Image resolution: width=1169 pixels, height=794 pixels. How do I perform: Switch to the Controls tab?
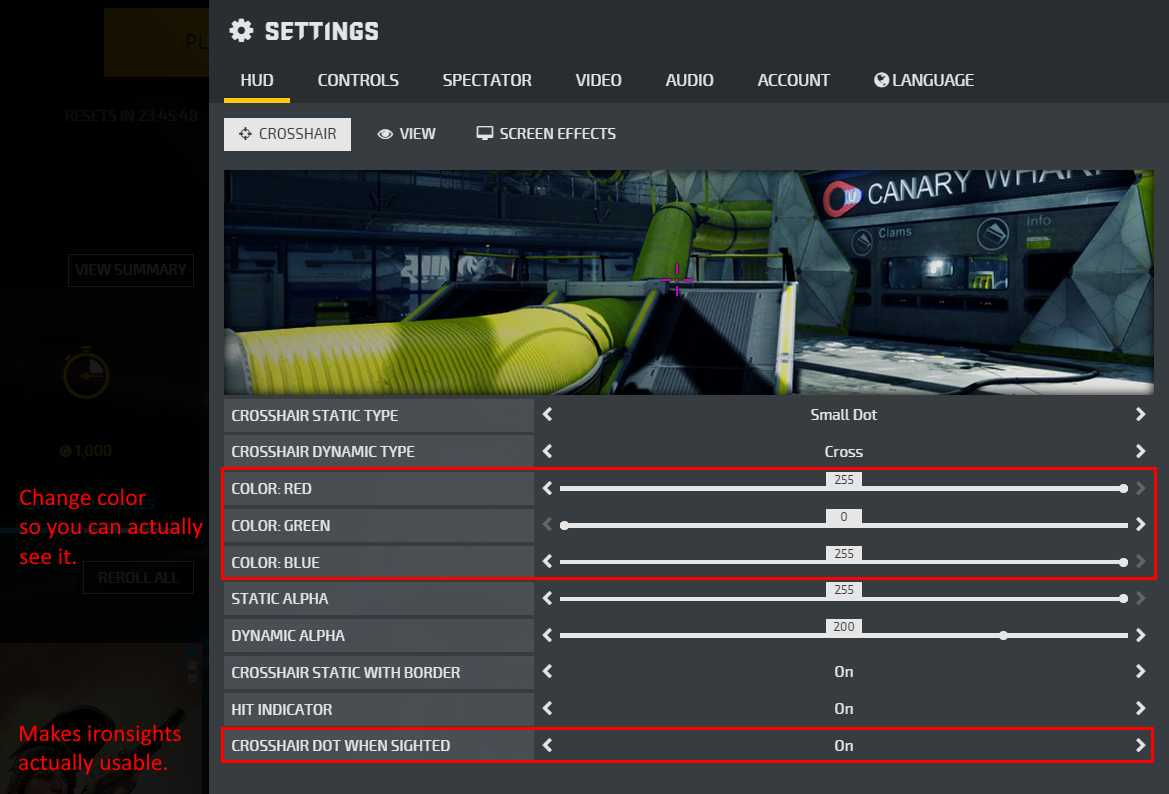pyautogui.click(x=358, y=80)
